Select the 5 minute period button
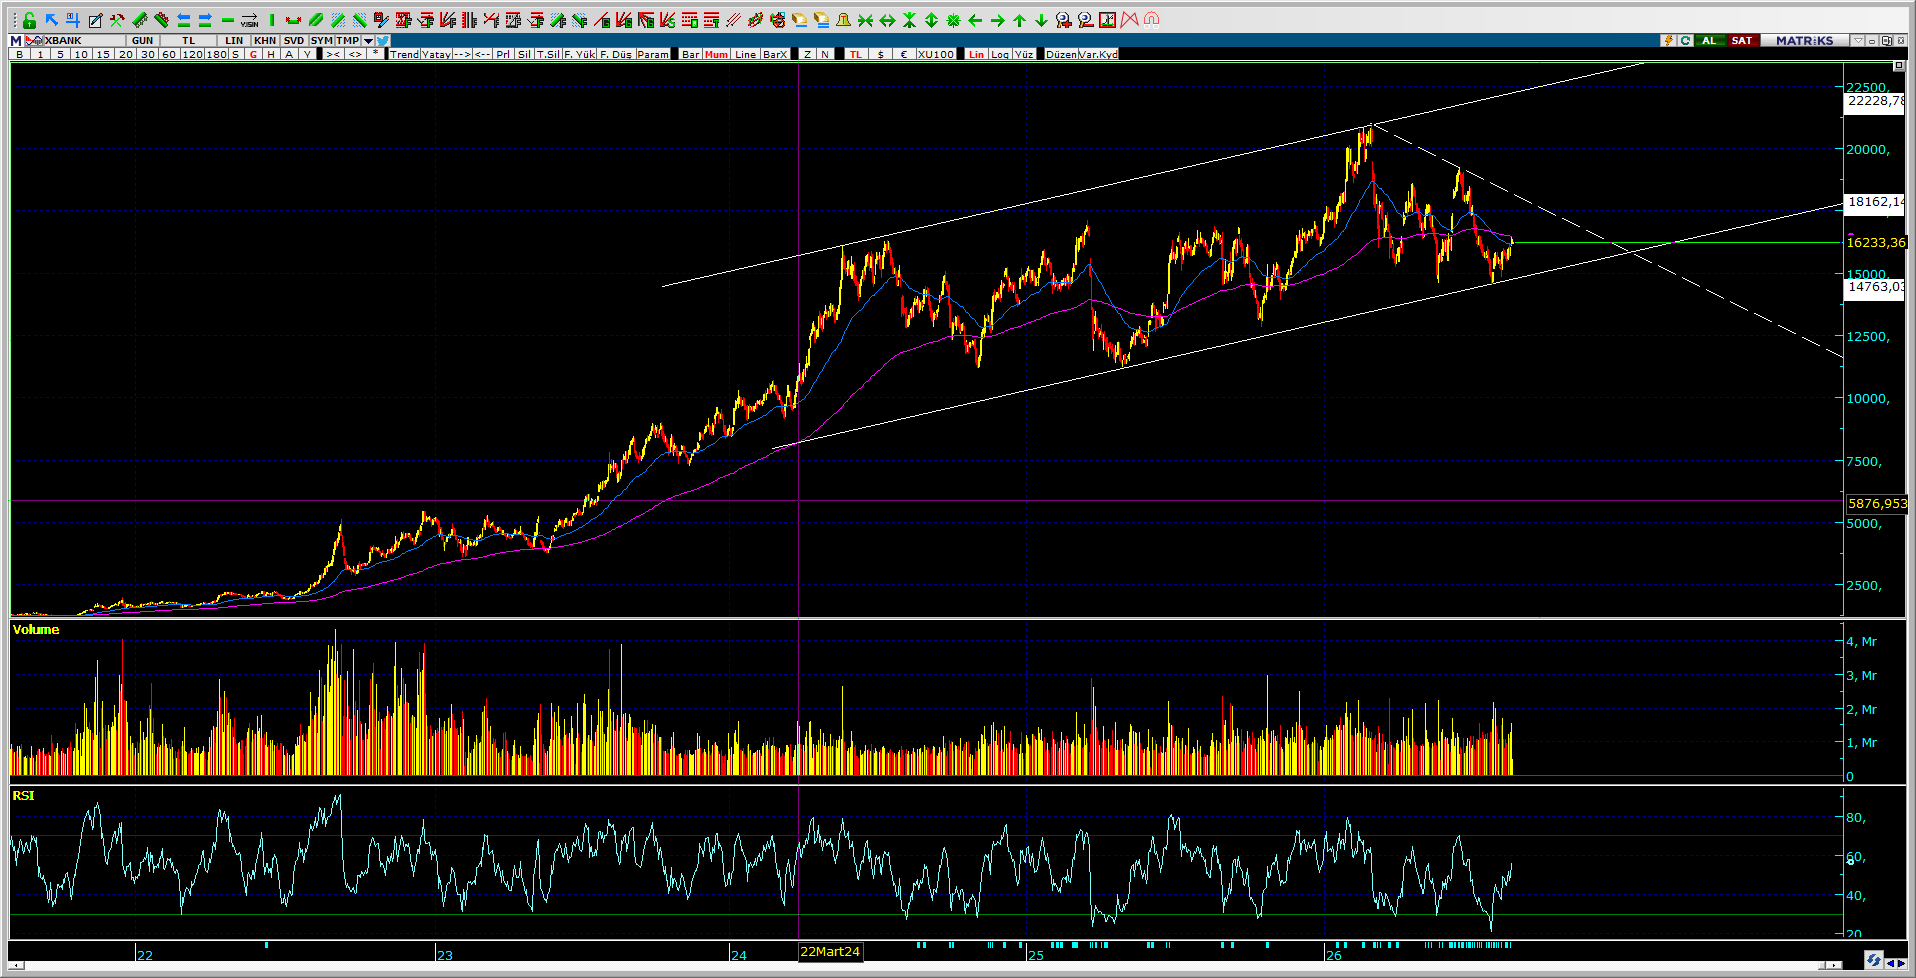Viewport: 1916px width, 978px height. (60, 54)
